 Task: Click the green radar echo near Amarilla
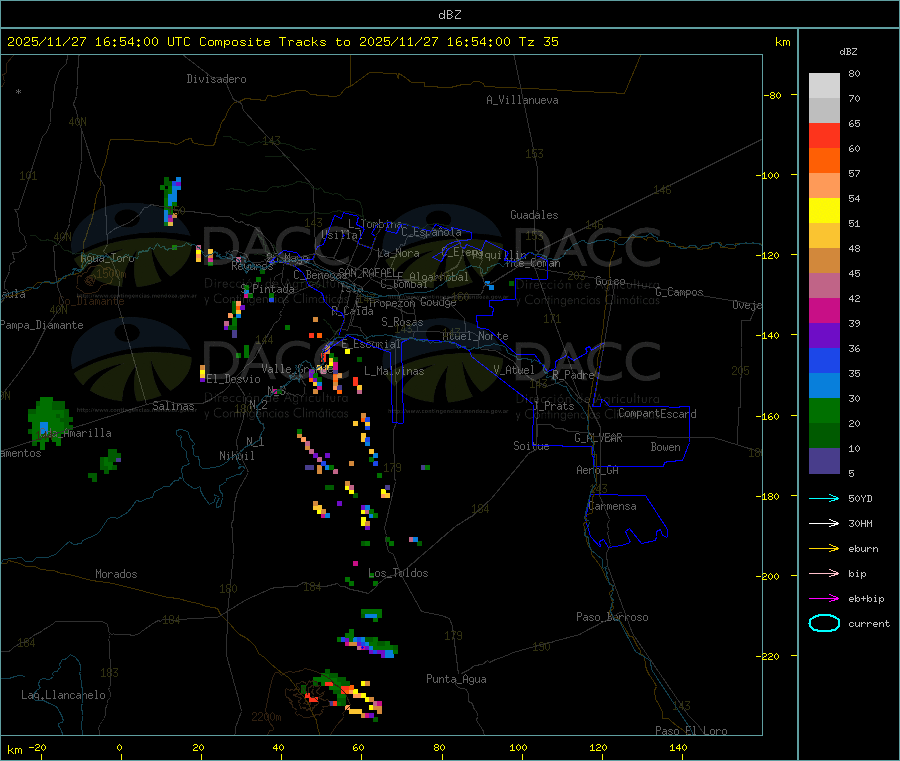point(49,422)
